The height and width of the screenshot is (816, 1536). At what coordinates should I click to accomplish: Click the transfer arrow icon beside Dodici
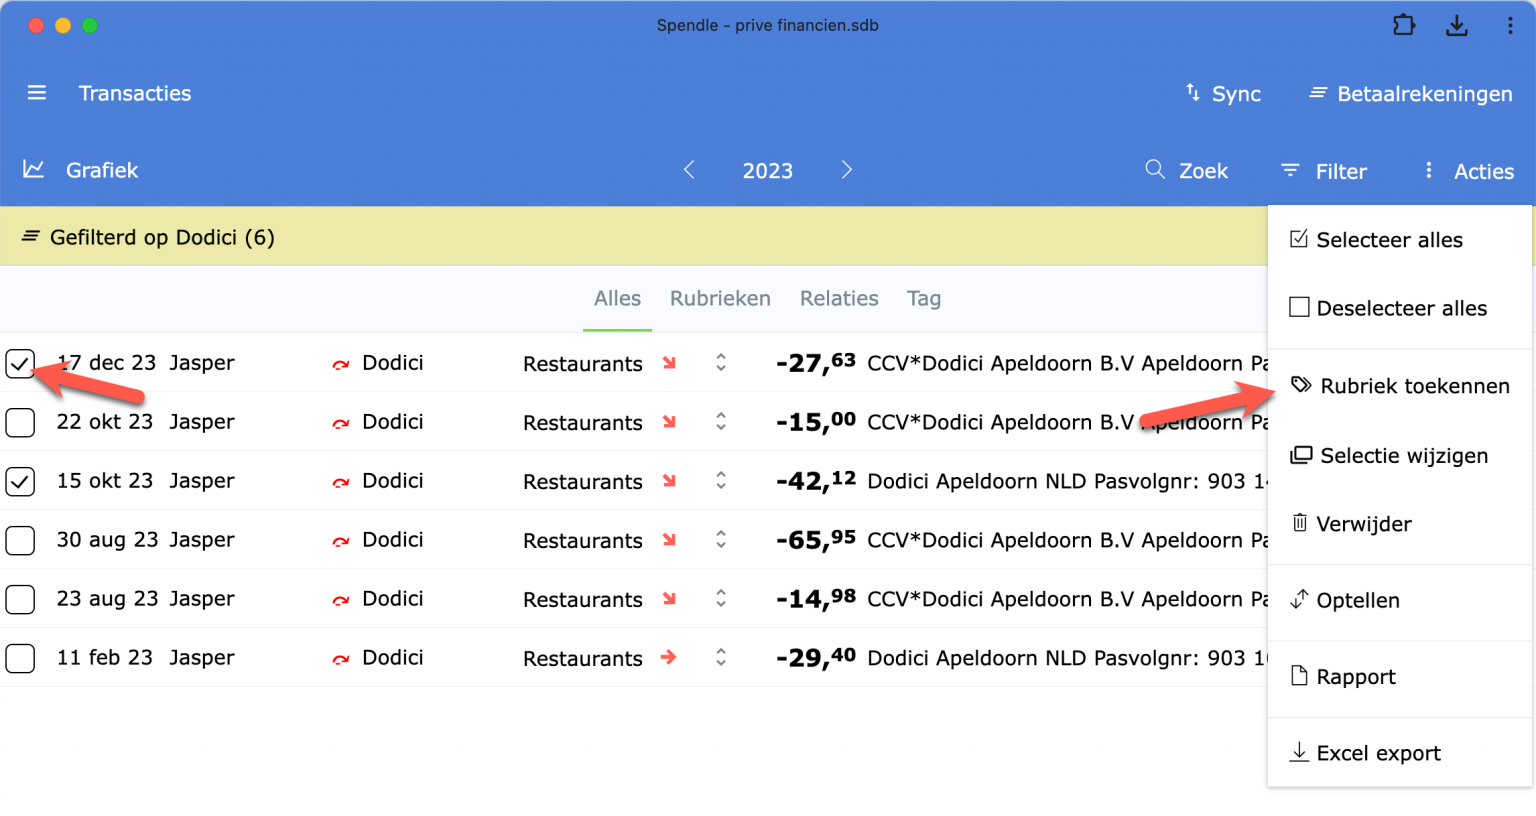coord(340,363)
